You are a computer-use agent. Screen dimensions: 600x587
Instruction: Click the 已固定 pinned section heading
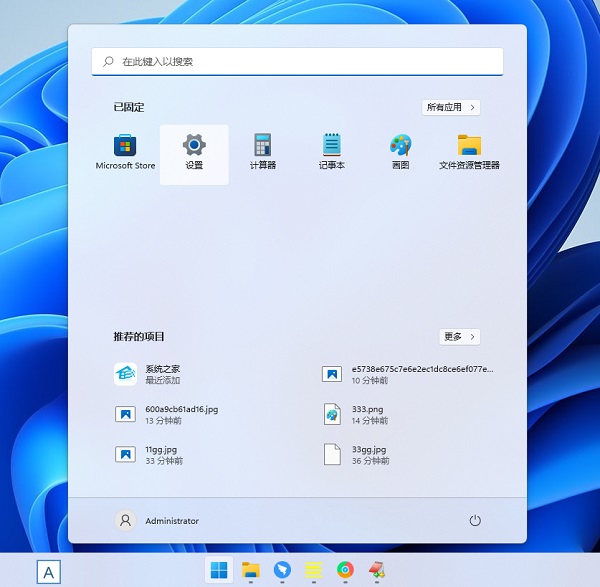[x=129, y=107]
